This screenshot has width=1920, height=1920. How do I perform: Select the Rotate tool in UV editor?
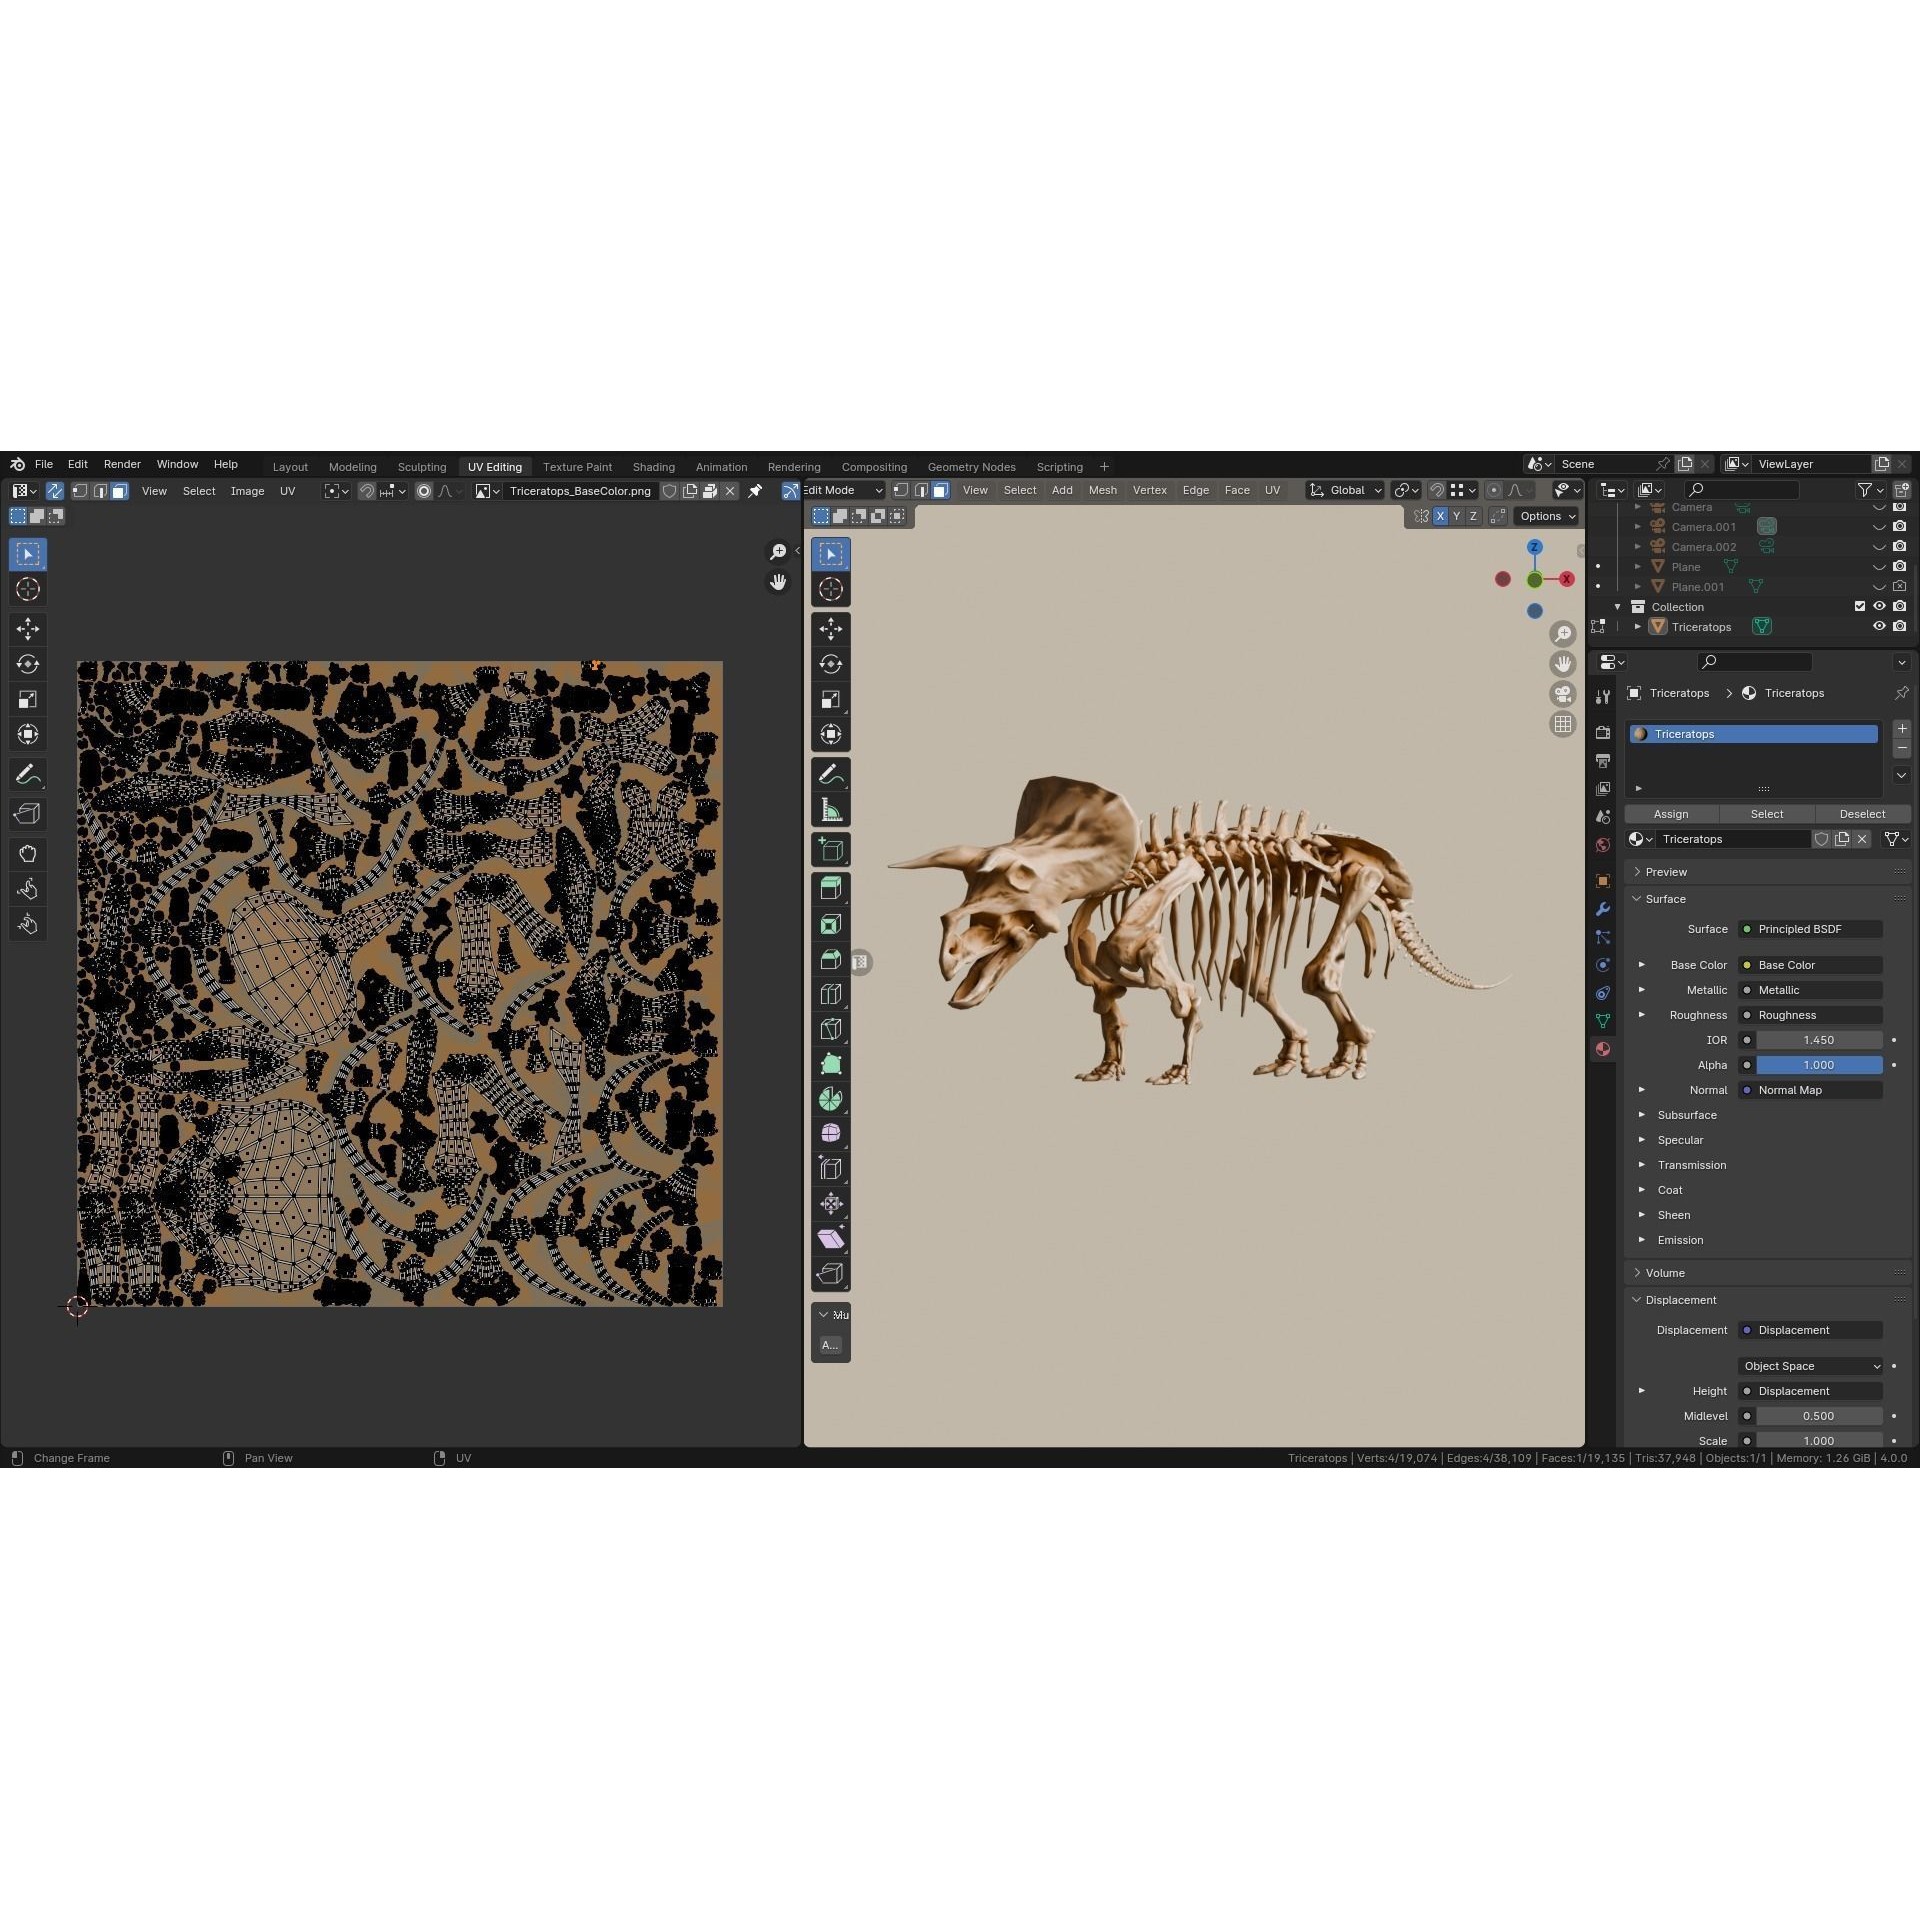28,664
